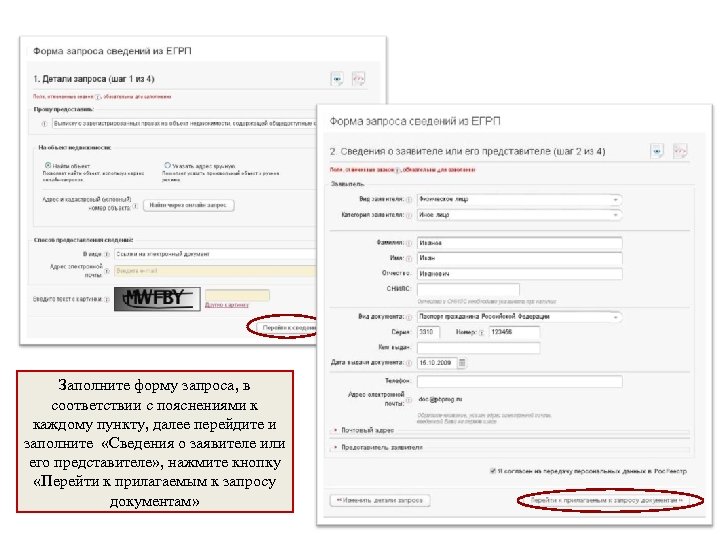Click Найти через онлайн запрос button

[x=188, y=205]
